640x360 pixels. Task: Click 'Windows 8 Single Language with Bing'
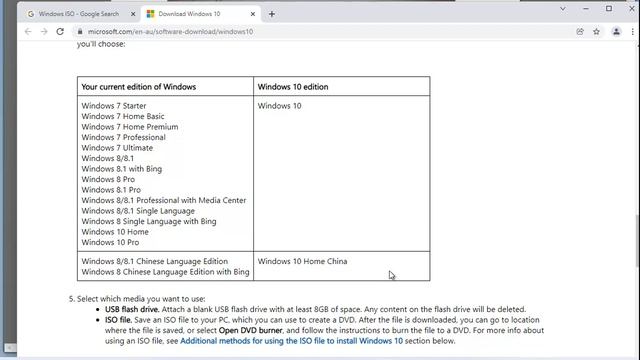point(149,221)
